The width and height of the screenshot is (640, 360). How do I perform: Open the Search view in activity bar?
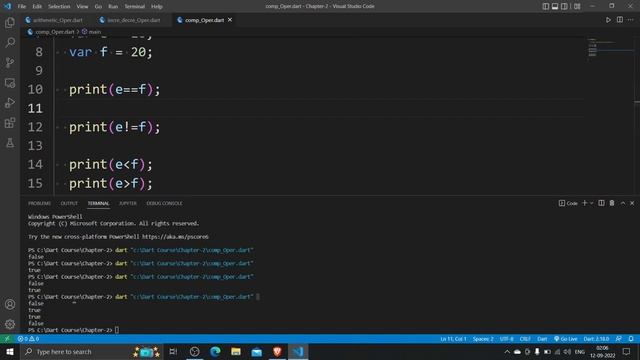pyautogui.click(x=10, y=42)
